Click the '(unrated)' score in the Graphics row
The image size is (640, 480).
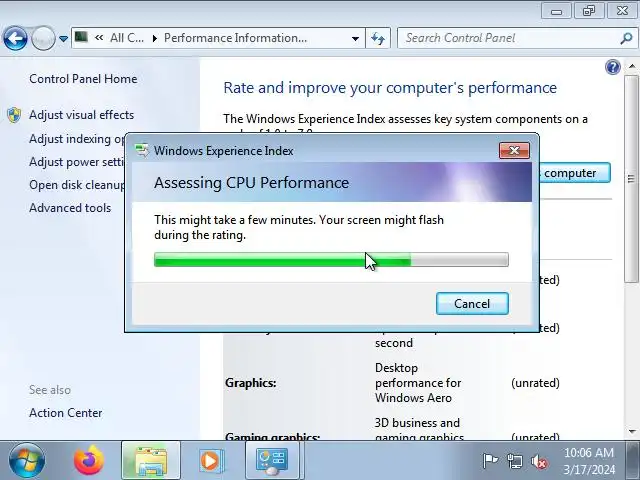[x=535, y=383]
